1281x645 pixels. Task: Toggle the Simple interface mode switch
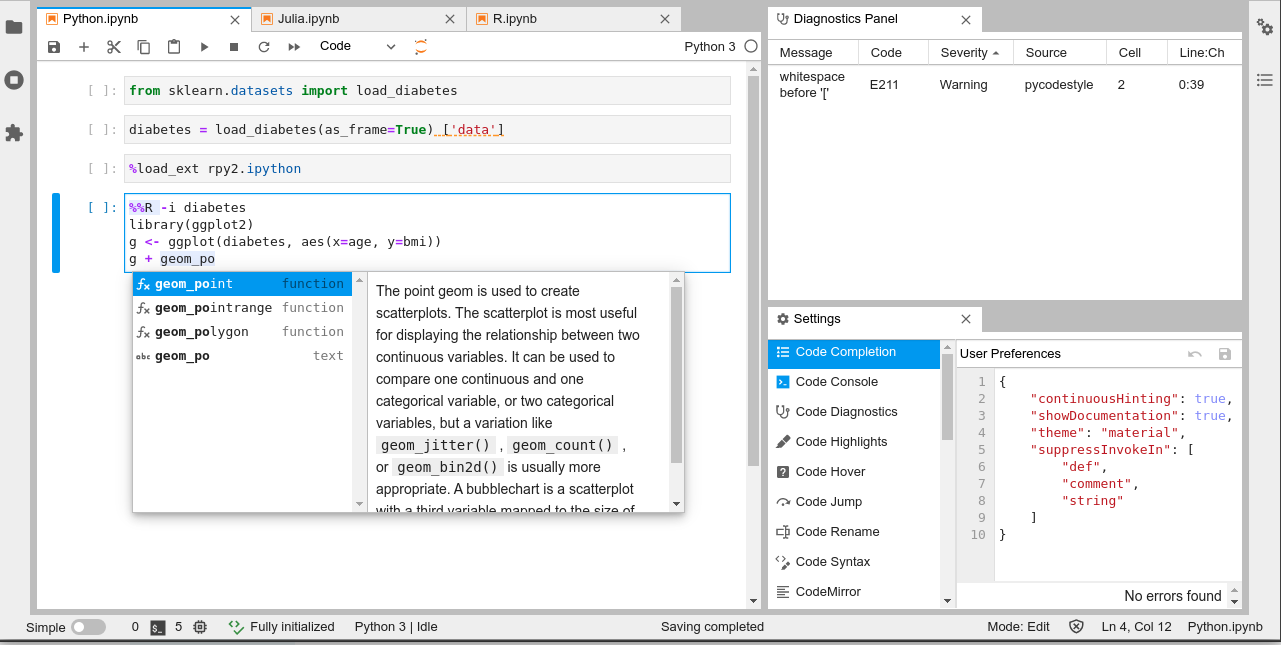tap(88, 627)
